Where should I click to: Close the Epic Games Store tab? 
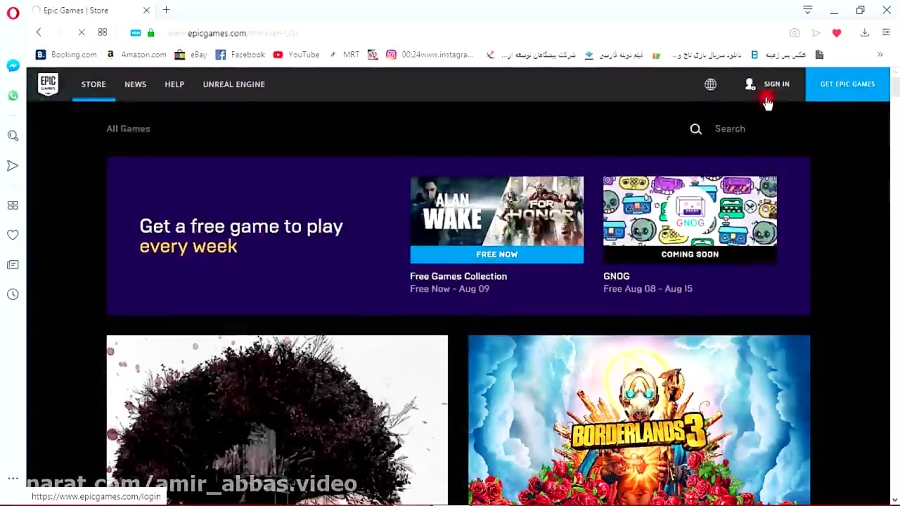146,10
